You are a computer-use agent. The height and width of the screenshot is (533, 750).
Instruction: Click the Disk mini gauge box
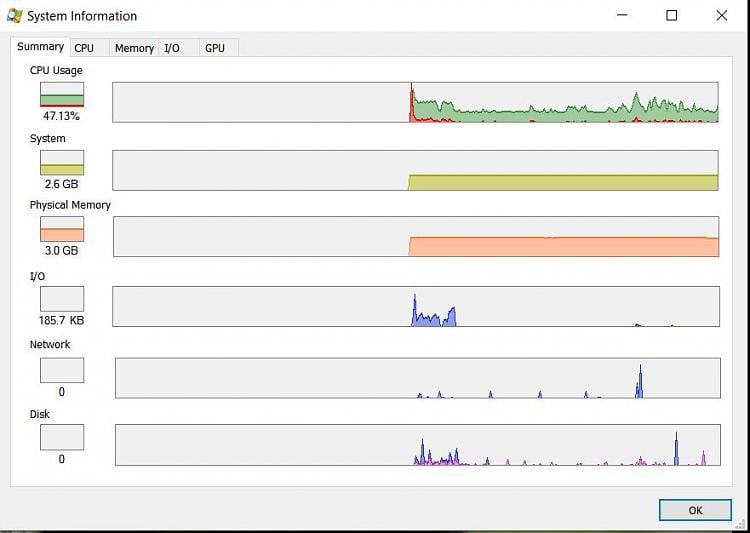[x=62, y=437]
